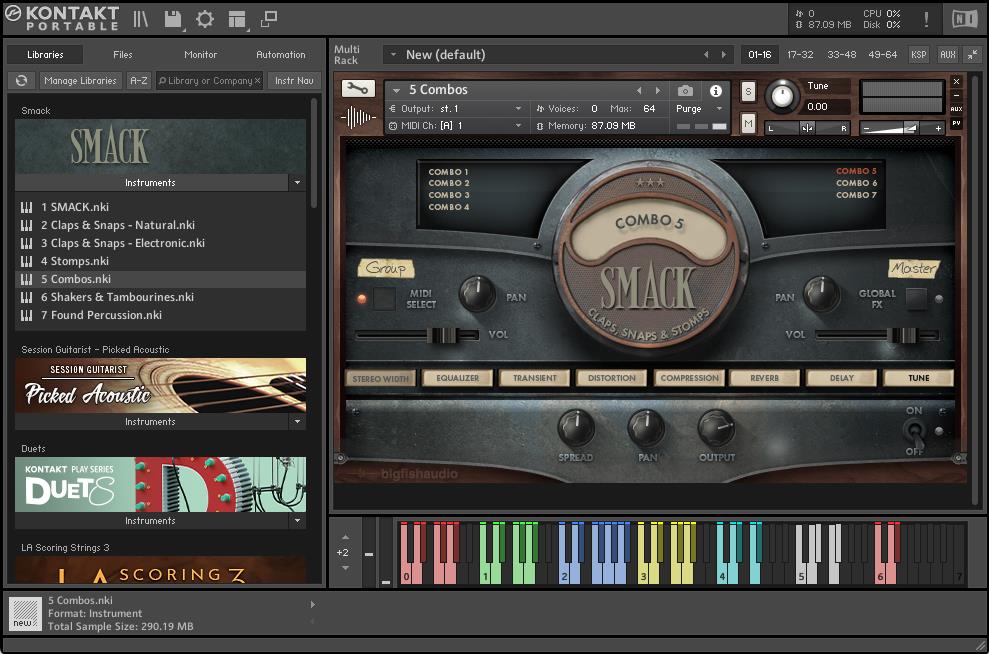Open the Automation tab
This screenshot has height=654, width=989.
coord(281,55)
